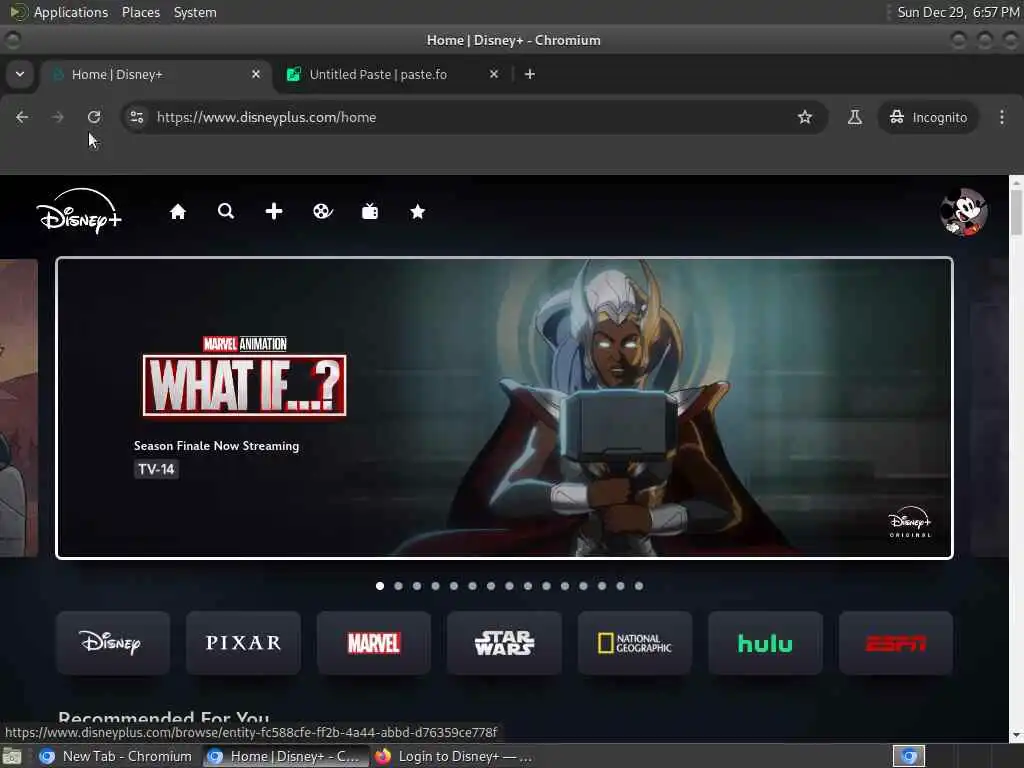This screenshot has width=1024, height=768.
Task: View site information icon in address bar
Action: tap(136, 117)
